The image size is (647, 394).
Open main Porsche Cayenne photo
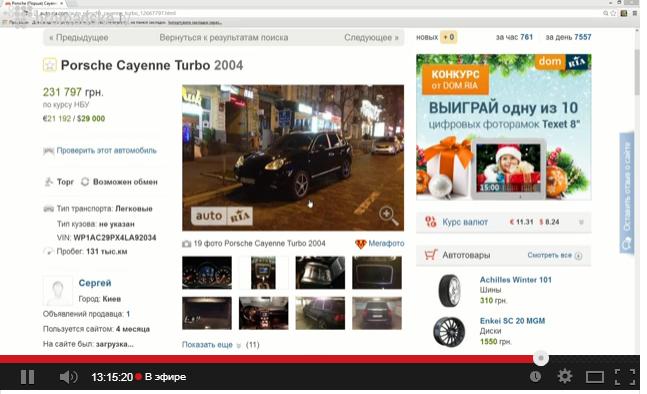click(293, 158)
